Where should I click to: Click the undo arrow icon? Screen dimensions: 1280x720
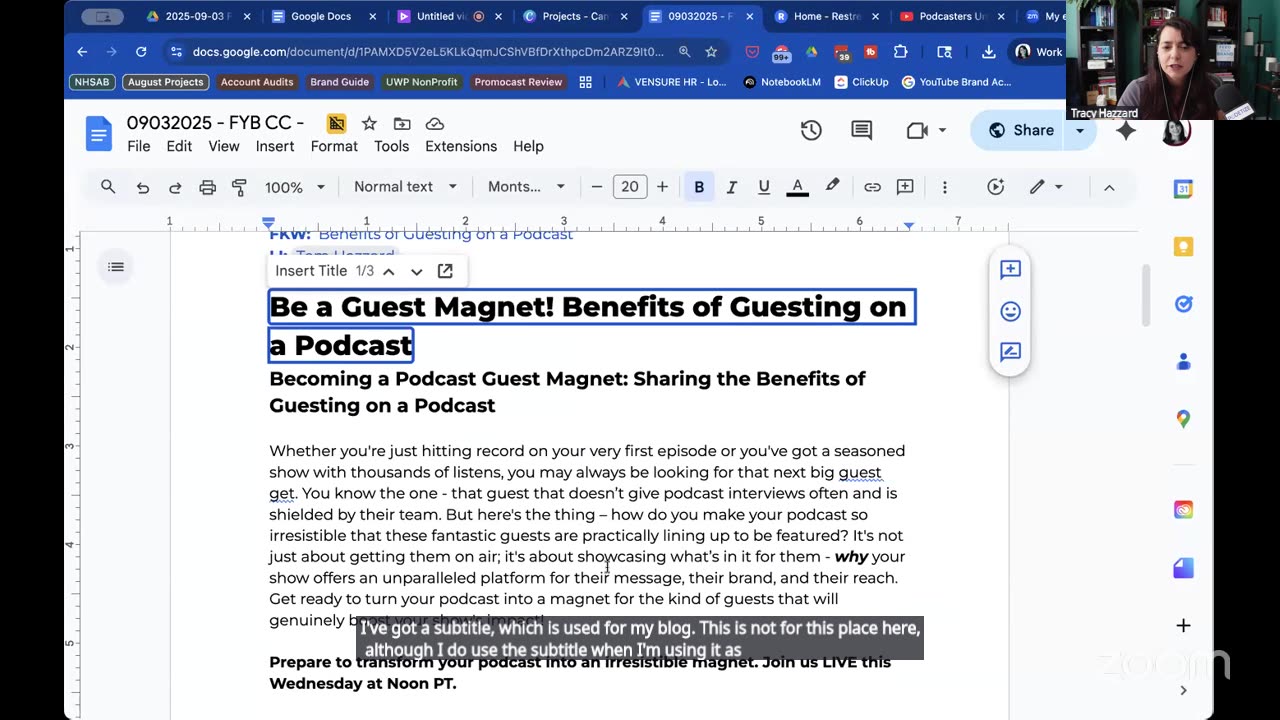pos(143,187)
